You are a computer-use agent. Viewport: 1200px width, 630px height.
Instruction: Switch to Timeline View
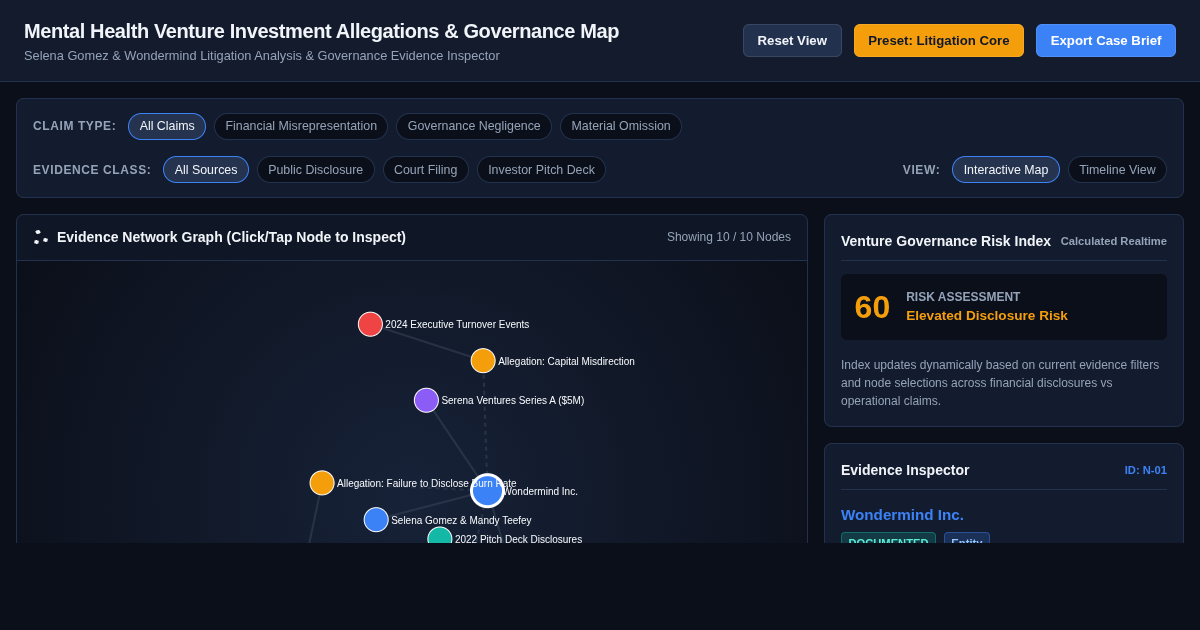(x=1117, y=170)
